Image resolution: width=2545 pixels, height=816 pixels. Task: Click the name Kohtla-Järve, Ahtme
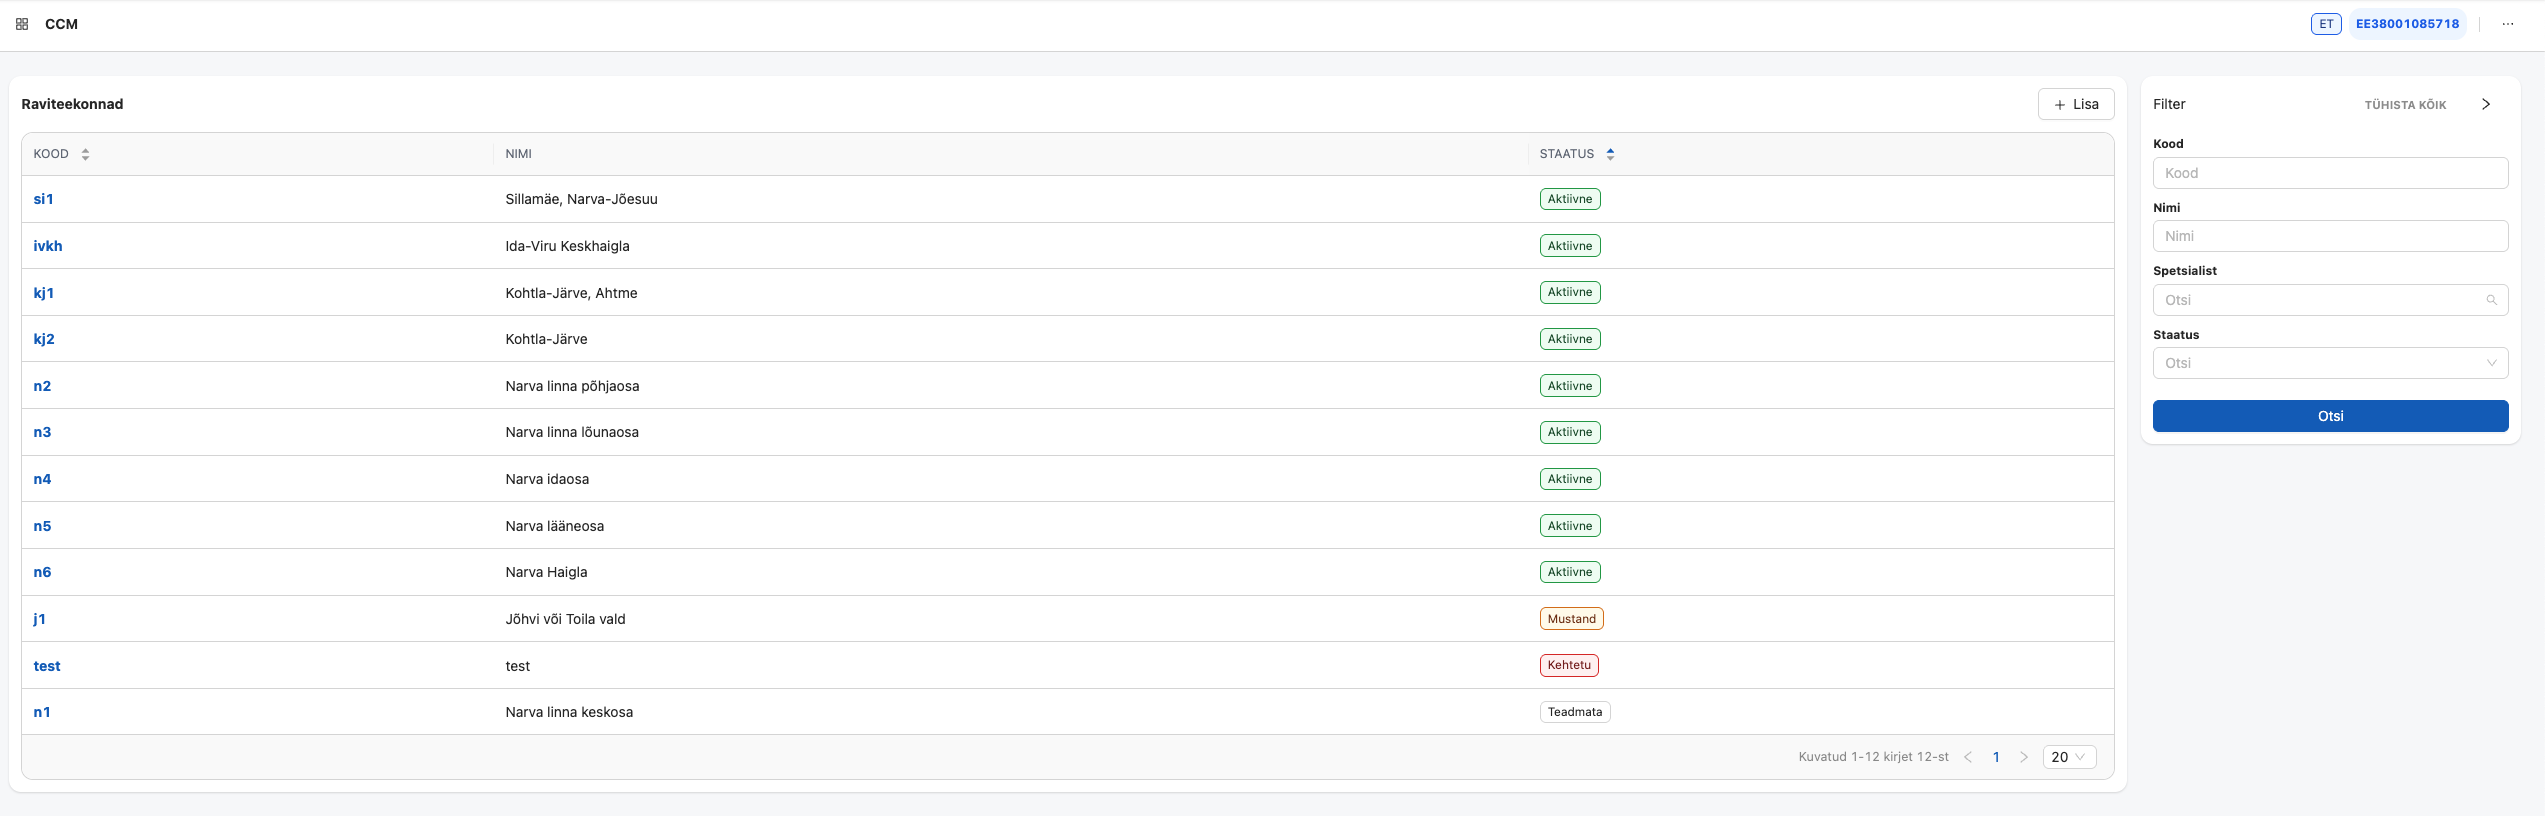click(571, 293)
